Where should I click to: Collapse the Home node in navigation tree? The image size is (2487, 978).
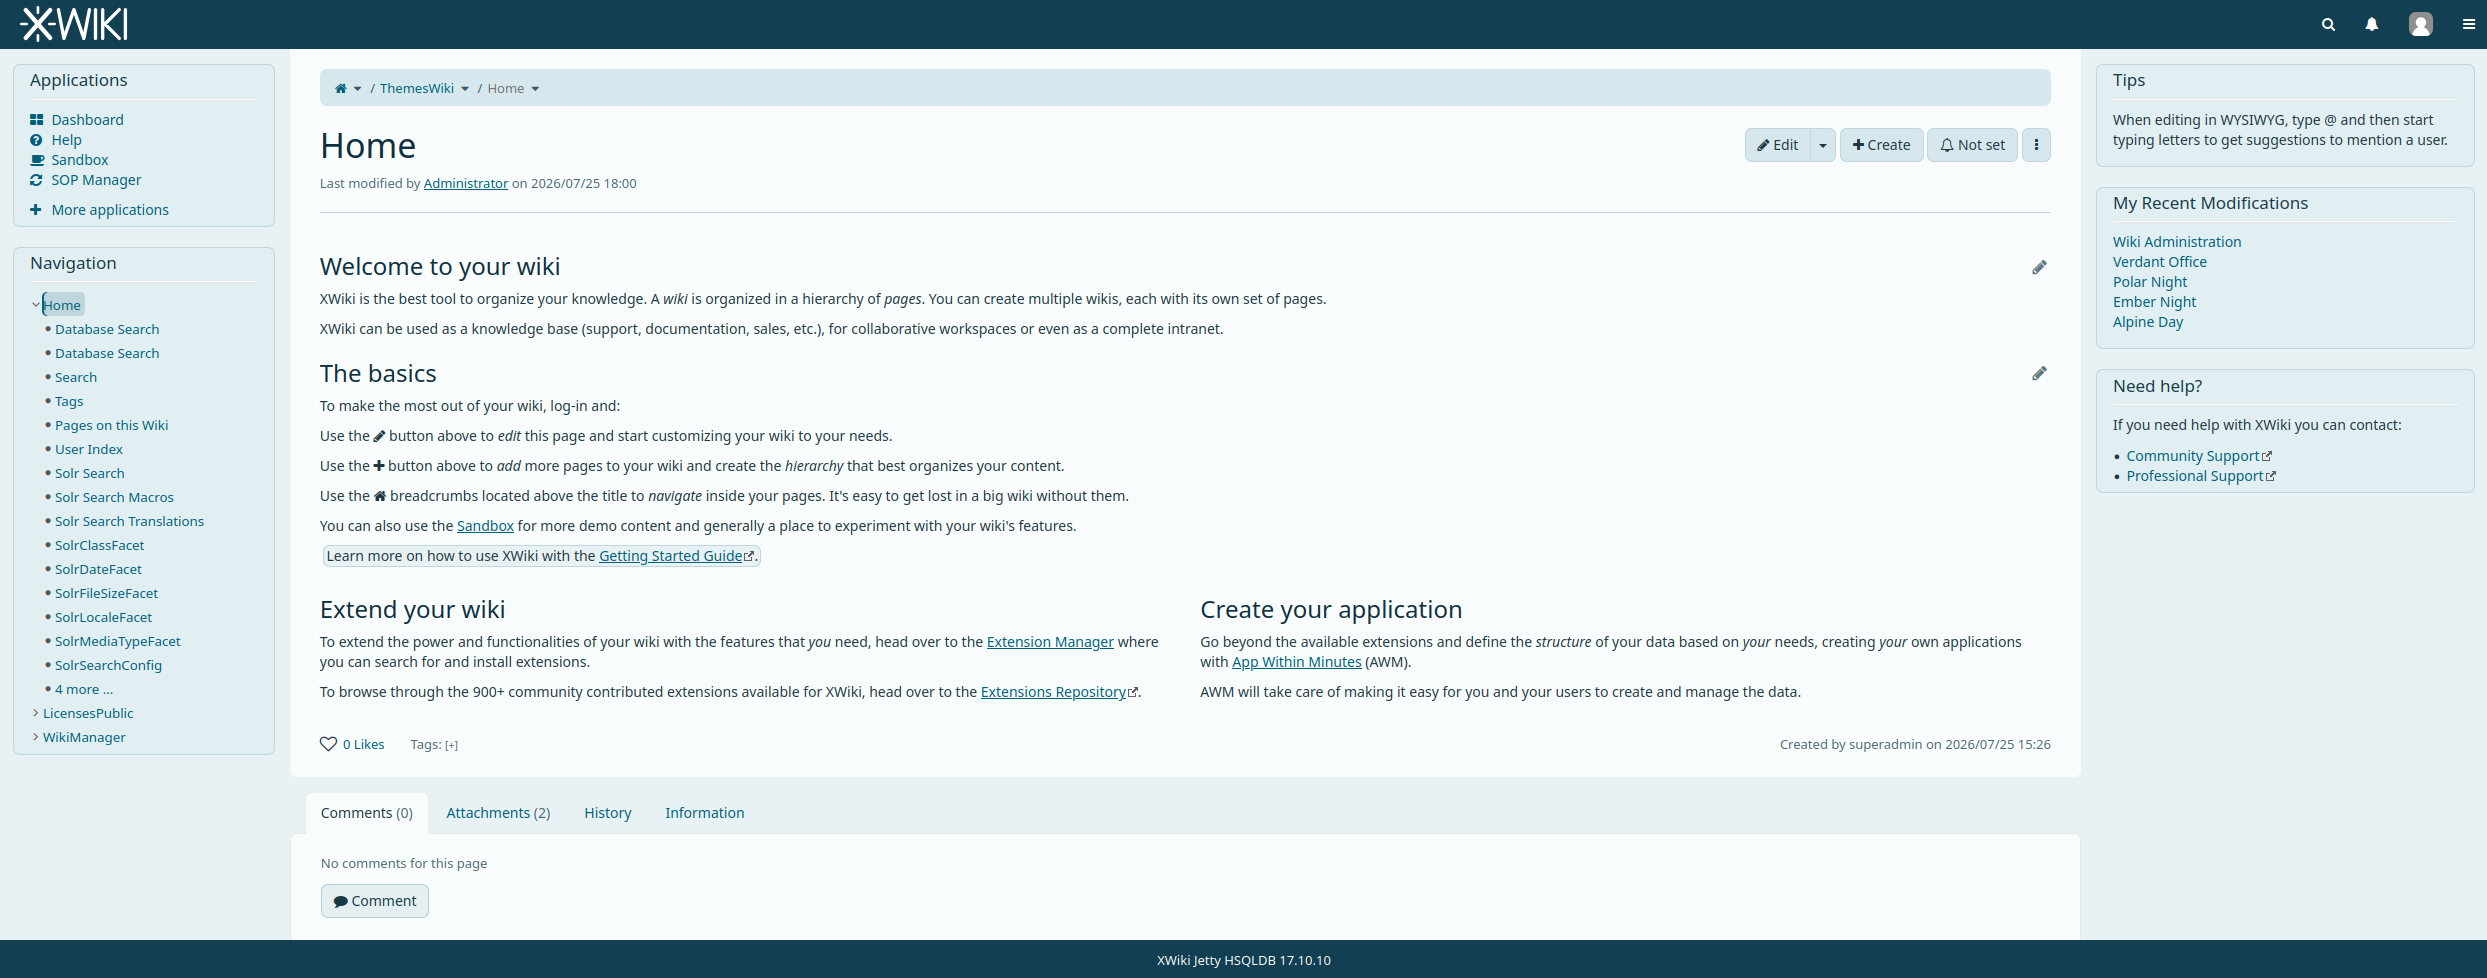click(36, 305)
